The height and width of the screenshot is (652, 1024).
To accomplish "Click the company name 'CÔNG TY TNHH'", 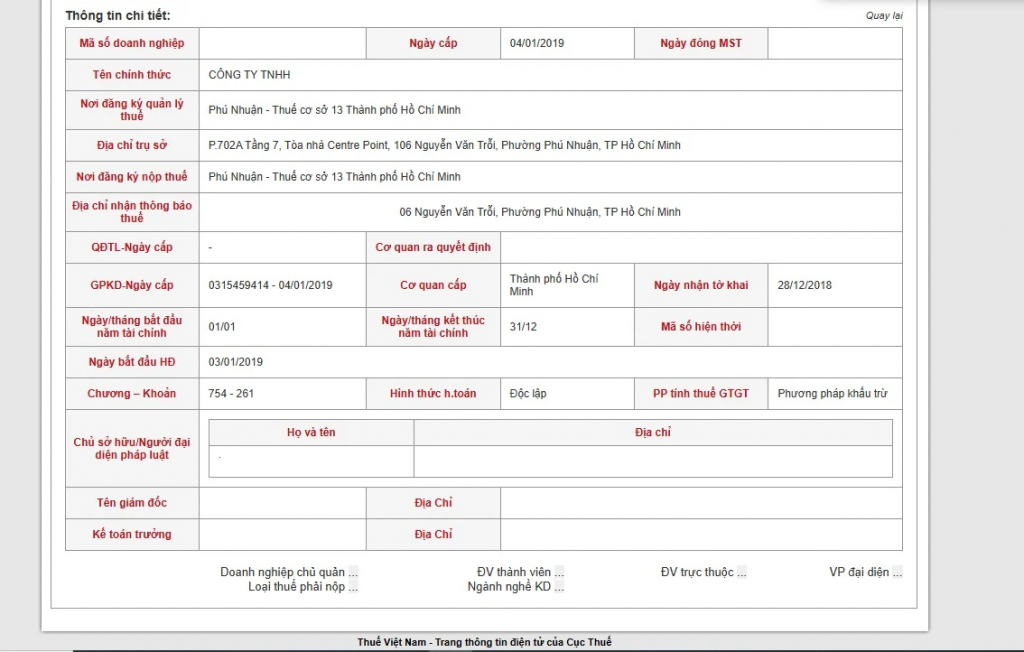I will pyautogui.click(x=249, y=75).
